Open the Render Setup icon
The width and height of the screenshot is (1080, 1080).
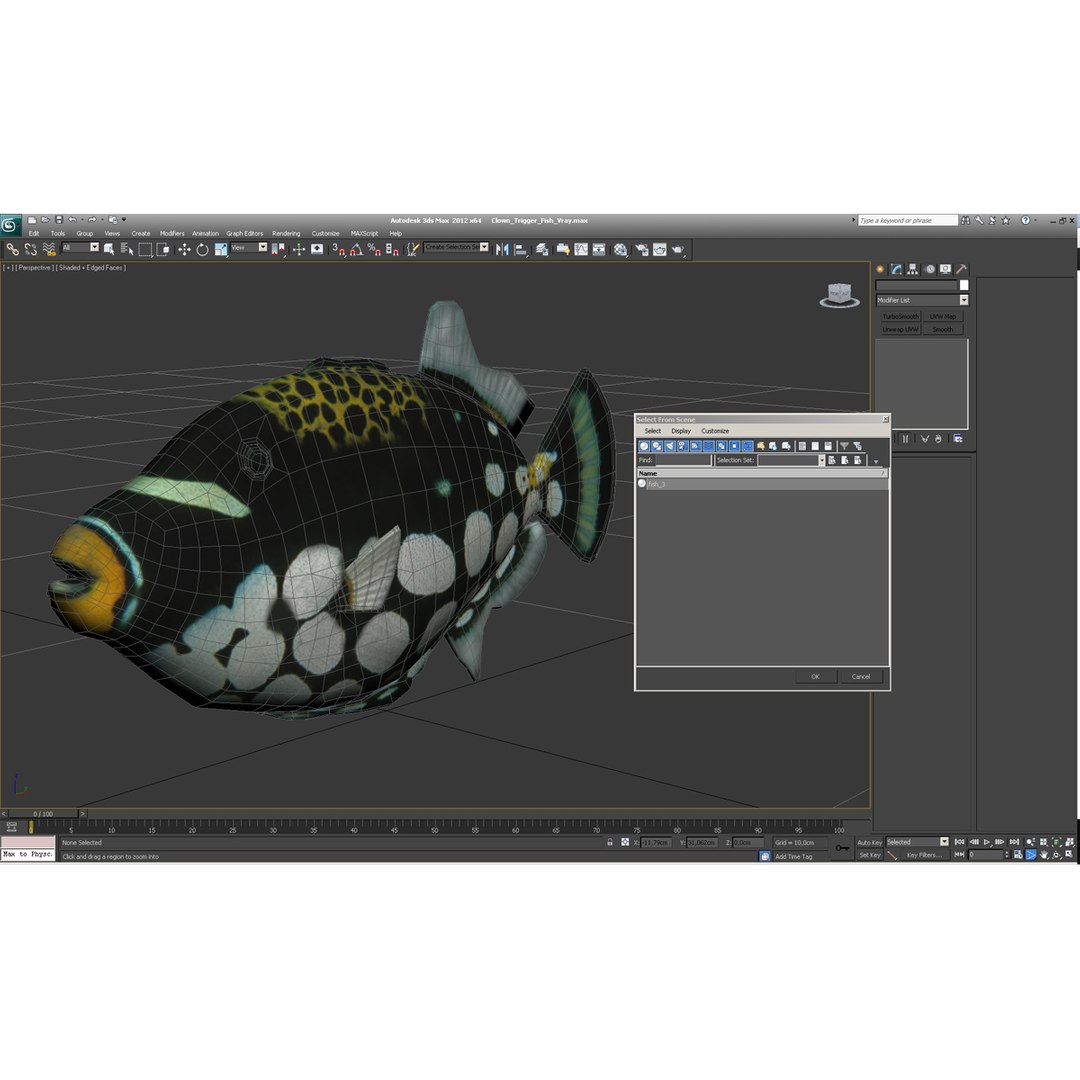(x=641, y=249)
